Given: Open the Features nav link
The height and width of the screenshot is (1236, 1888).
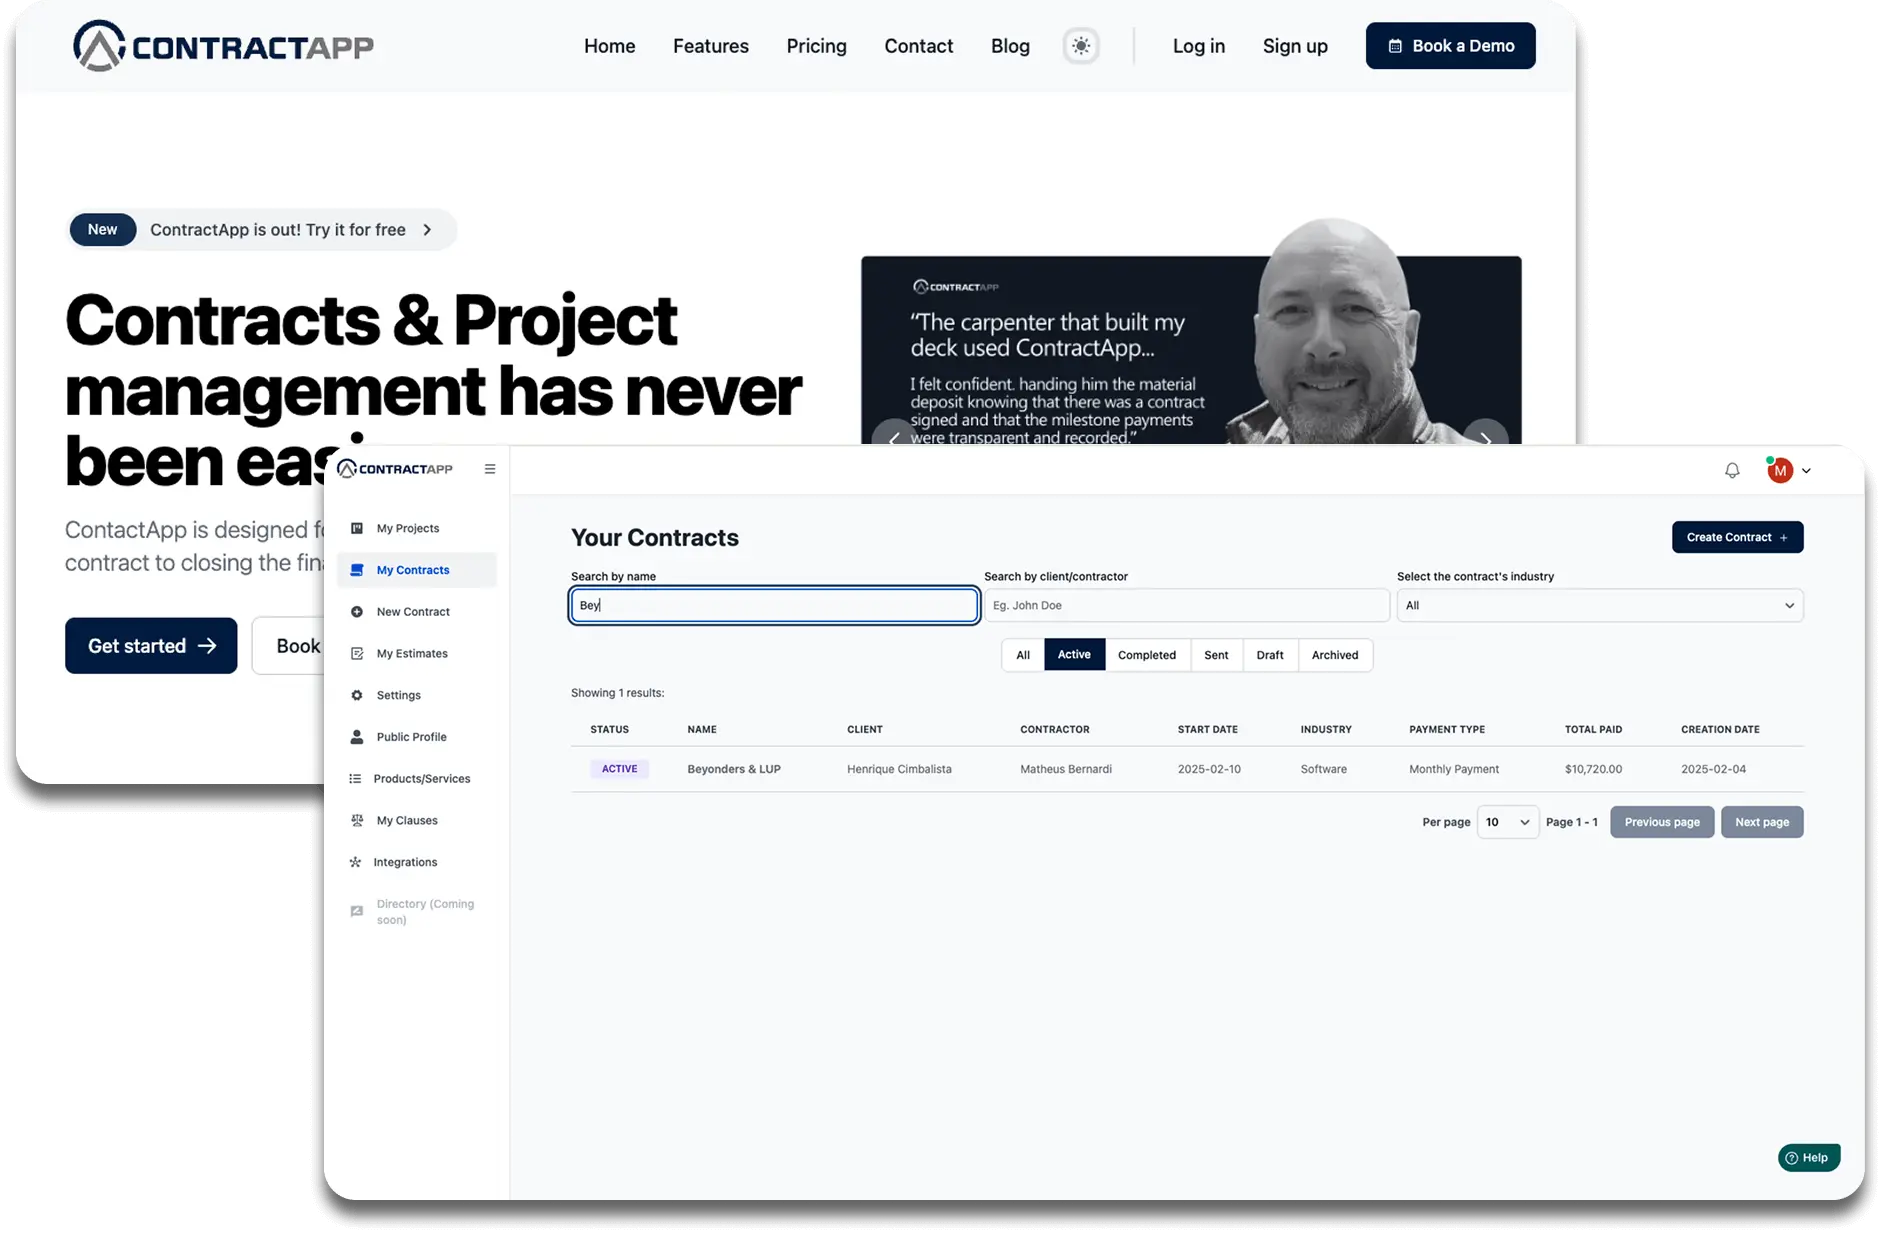Looking at the screenshot, I should tap(711, 46).
